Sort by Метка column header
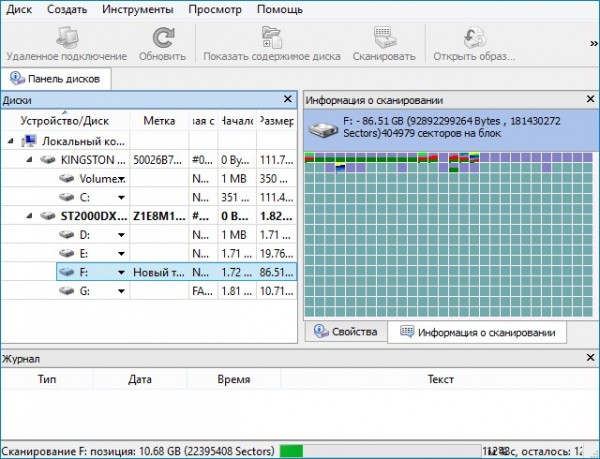This screenshot has width=600, height=459. [159, 121]
